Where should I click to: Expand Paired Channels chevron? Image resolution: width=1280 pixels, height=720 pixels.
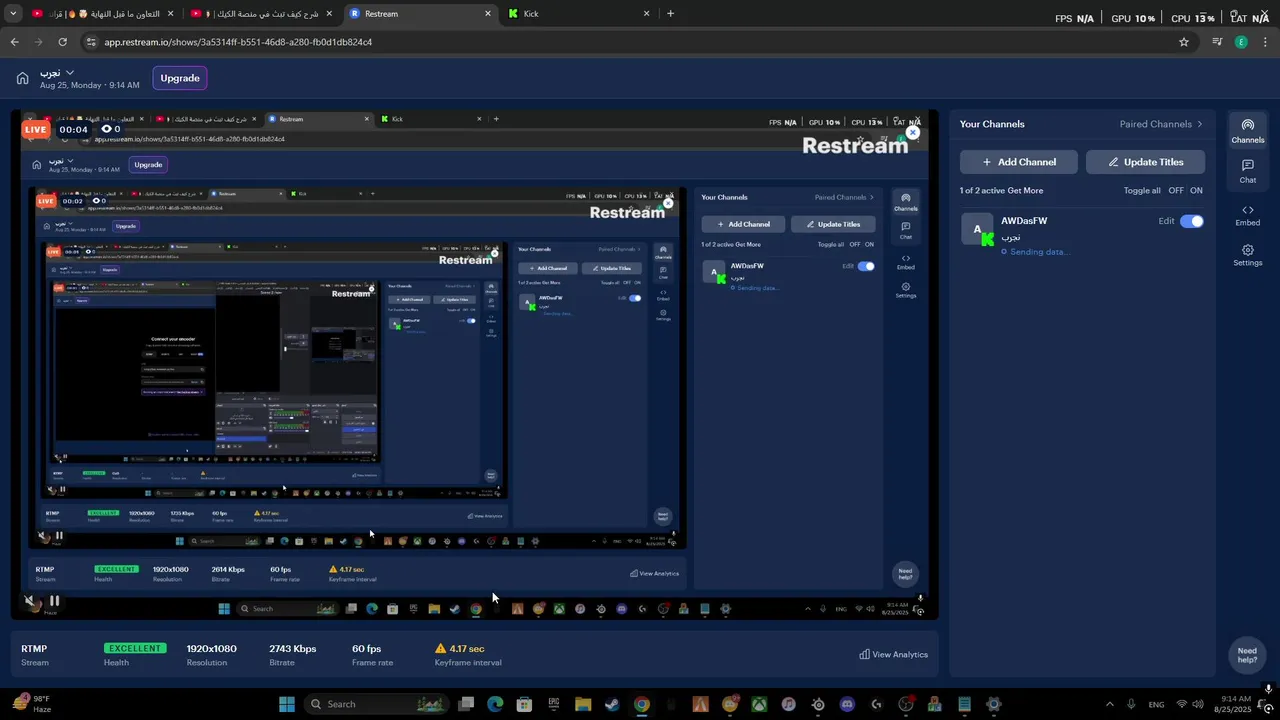point(1200,124)
